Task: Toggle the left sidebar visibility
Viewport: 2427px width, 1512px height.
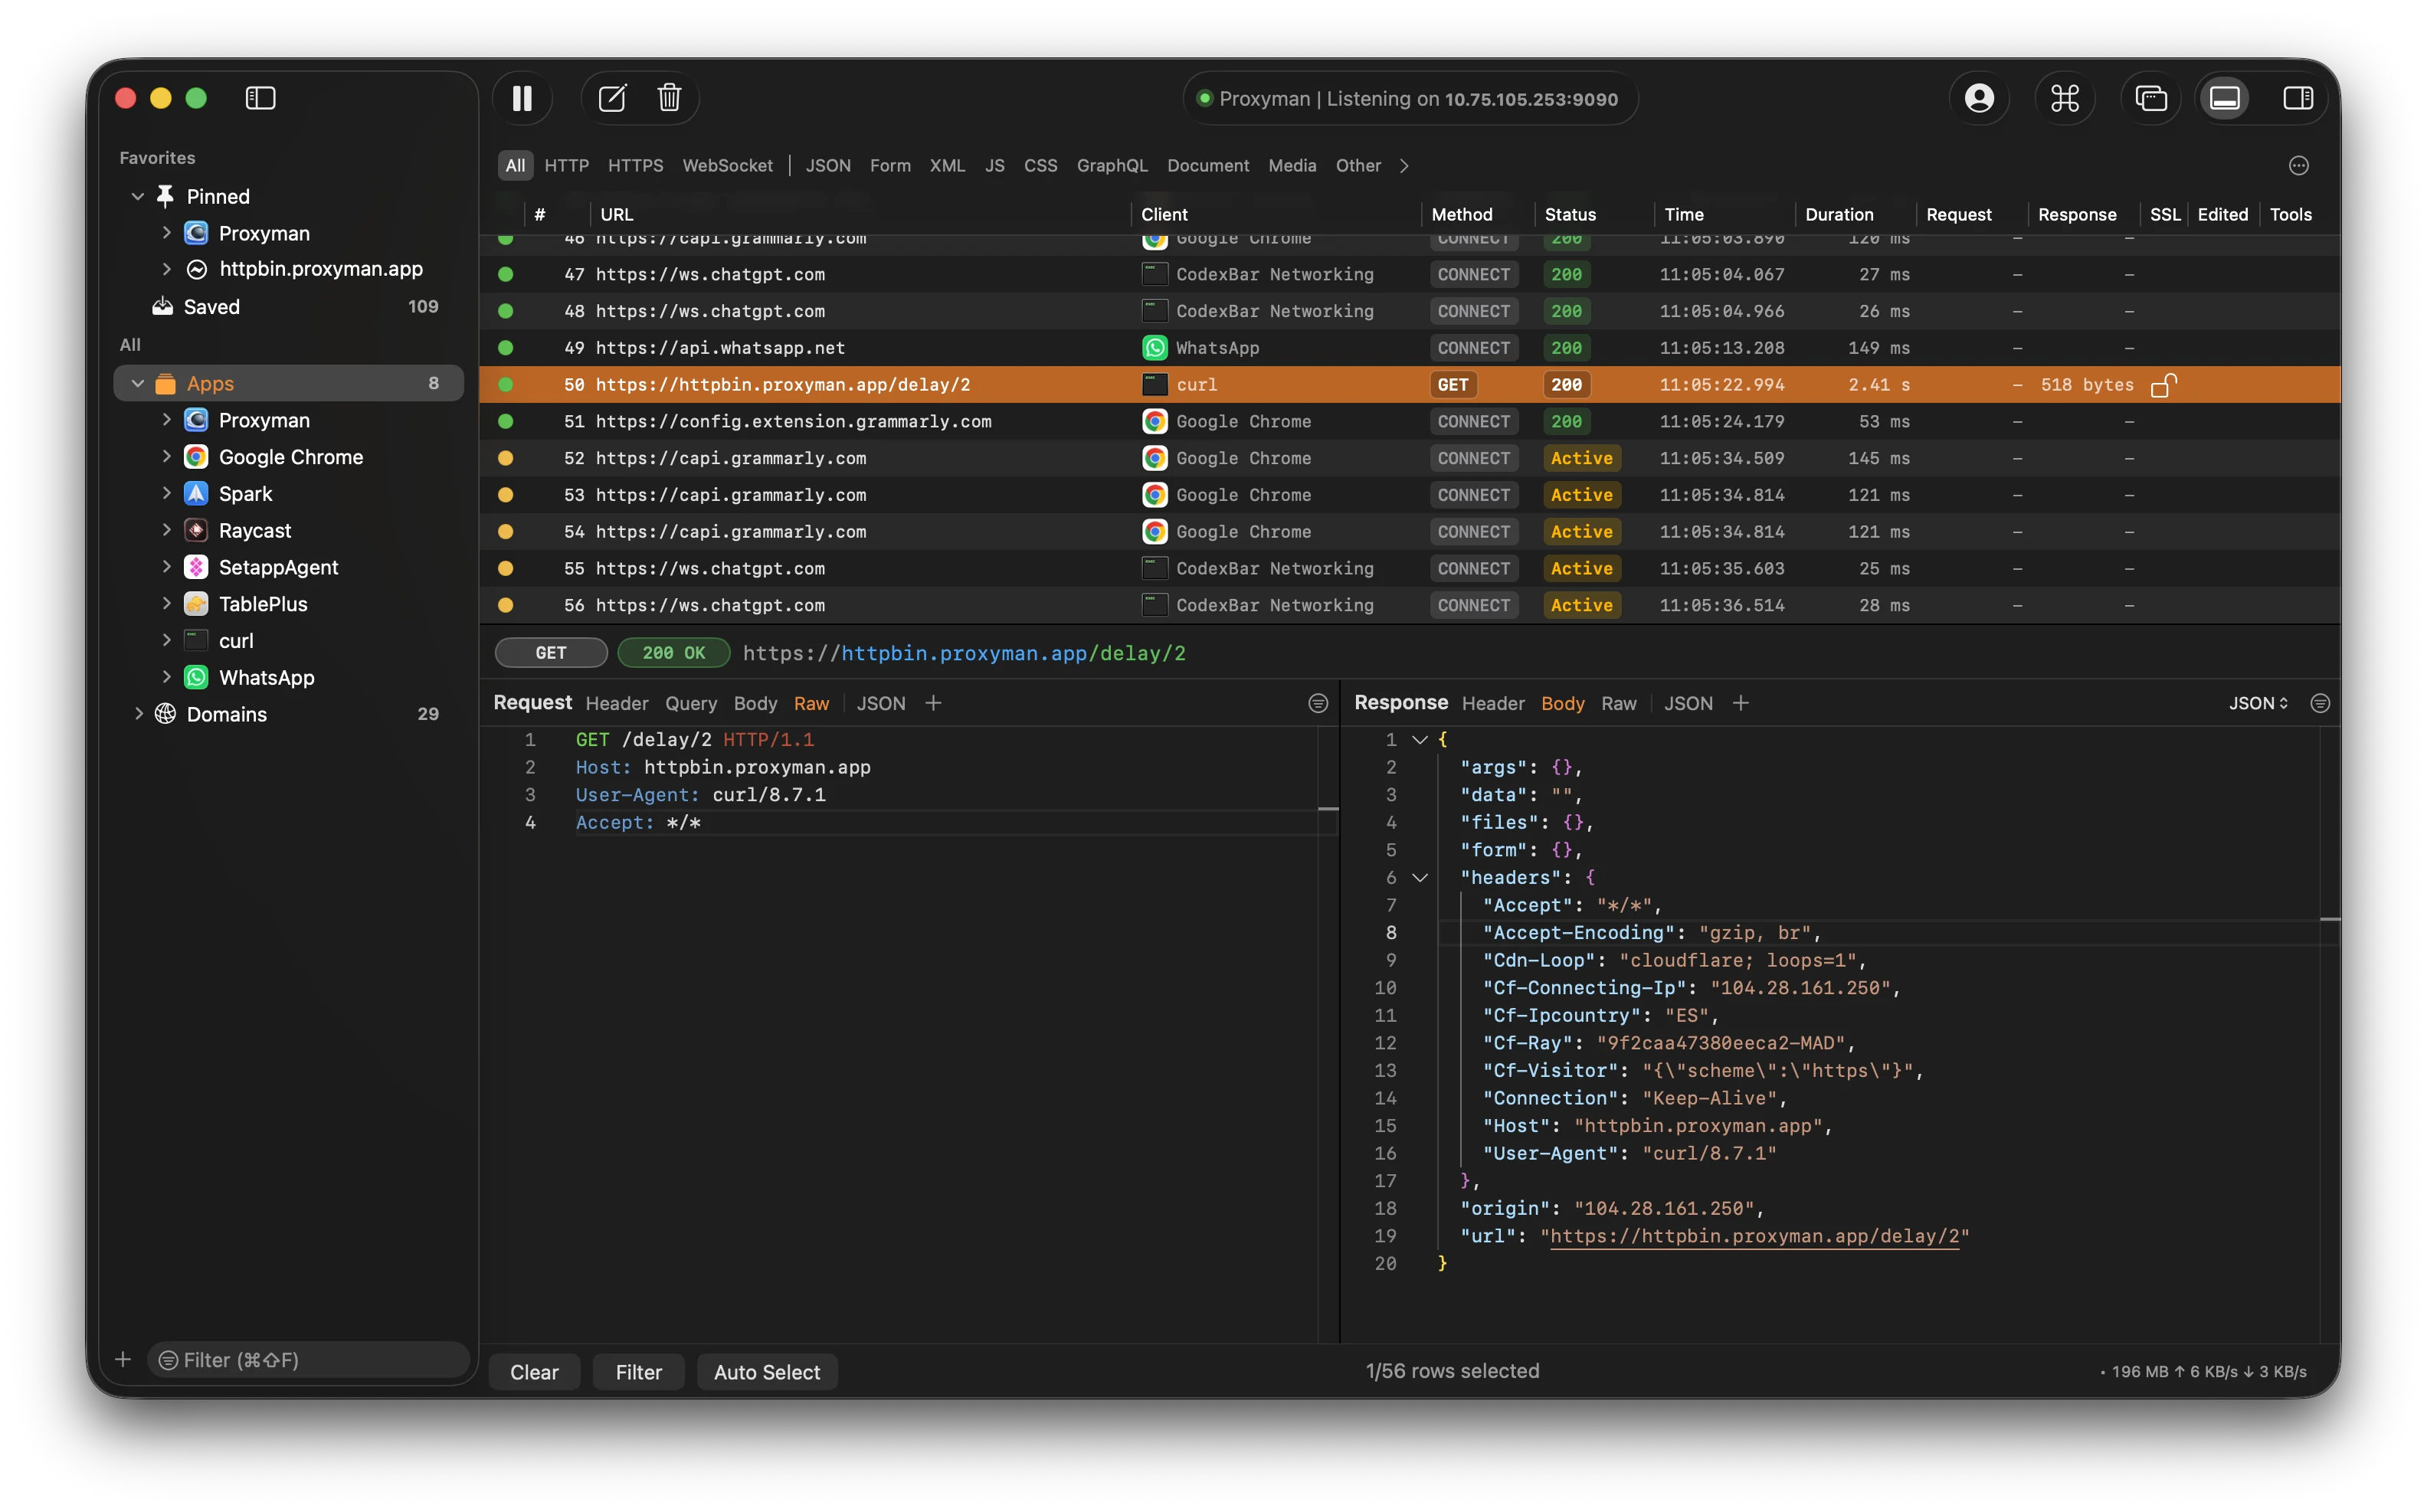Action: tap(260, 98)
